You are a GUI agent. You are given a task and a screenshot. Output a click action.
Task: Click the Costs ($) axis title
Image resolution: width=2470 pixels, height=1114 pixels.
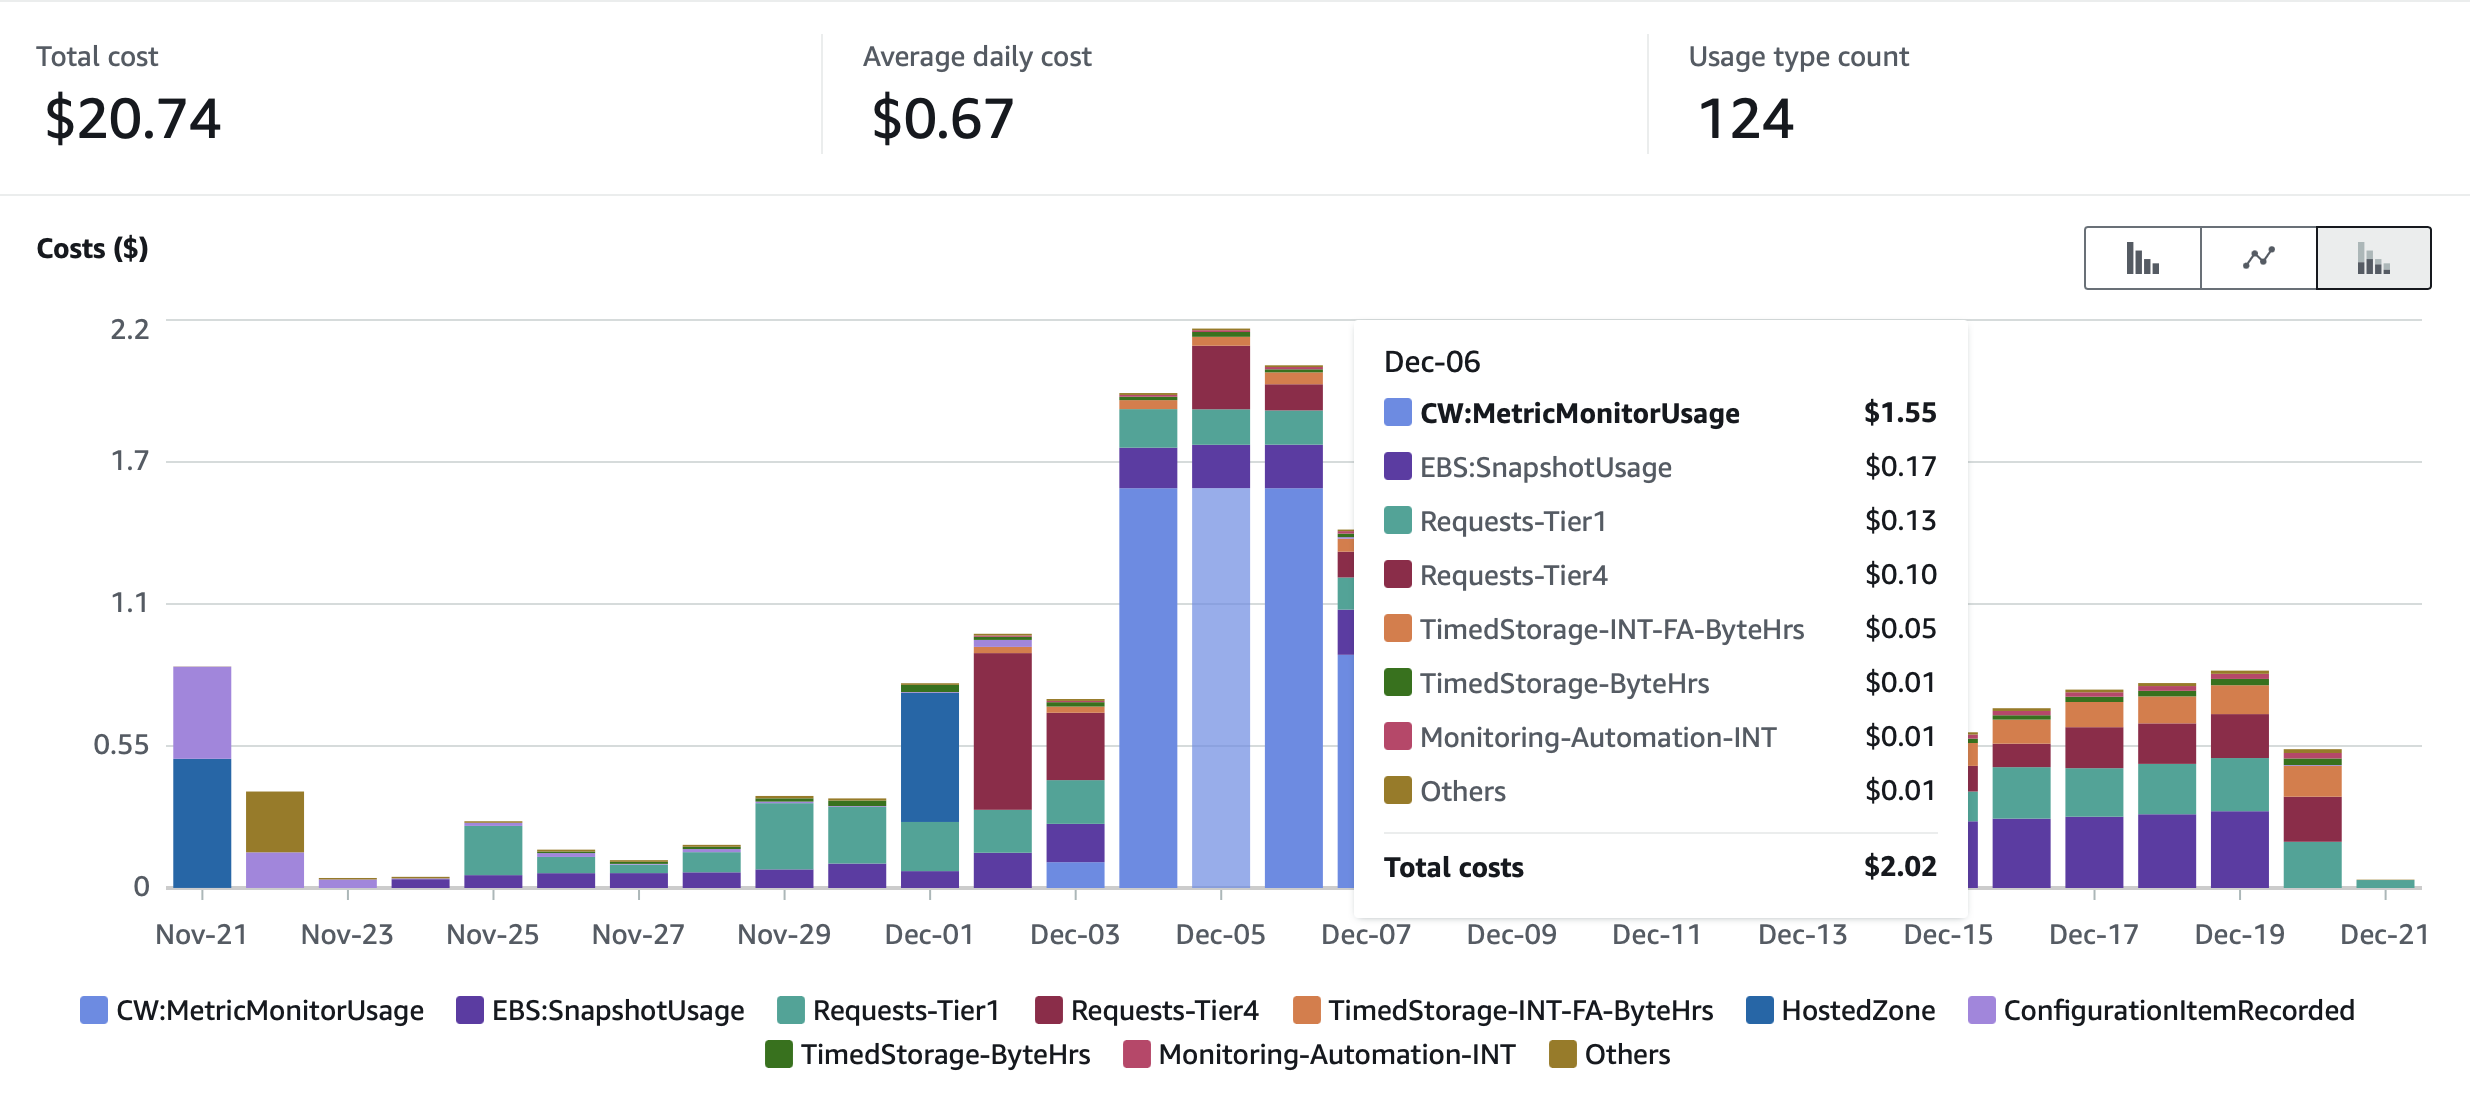point(92,248)
